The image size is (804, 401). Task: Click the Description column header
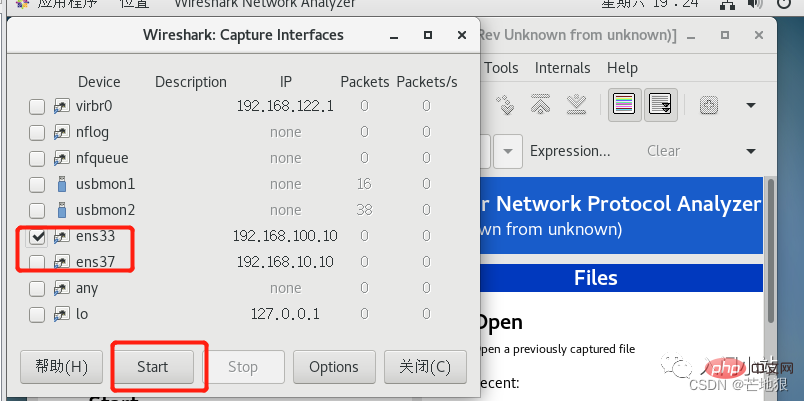(x=191, y=82)
